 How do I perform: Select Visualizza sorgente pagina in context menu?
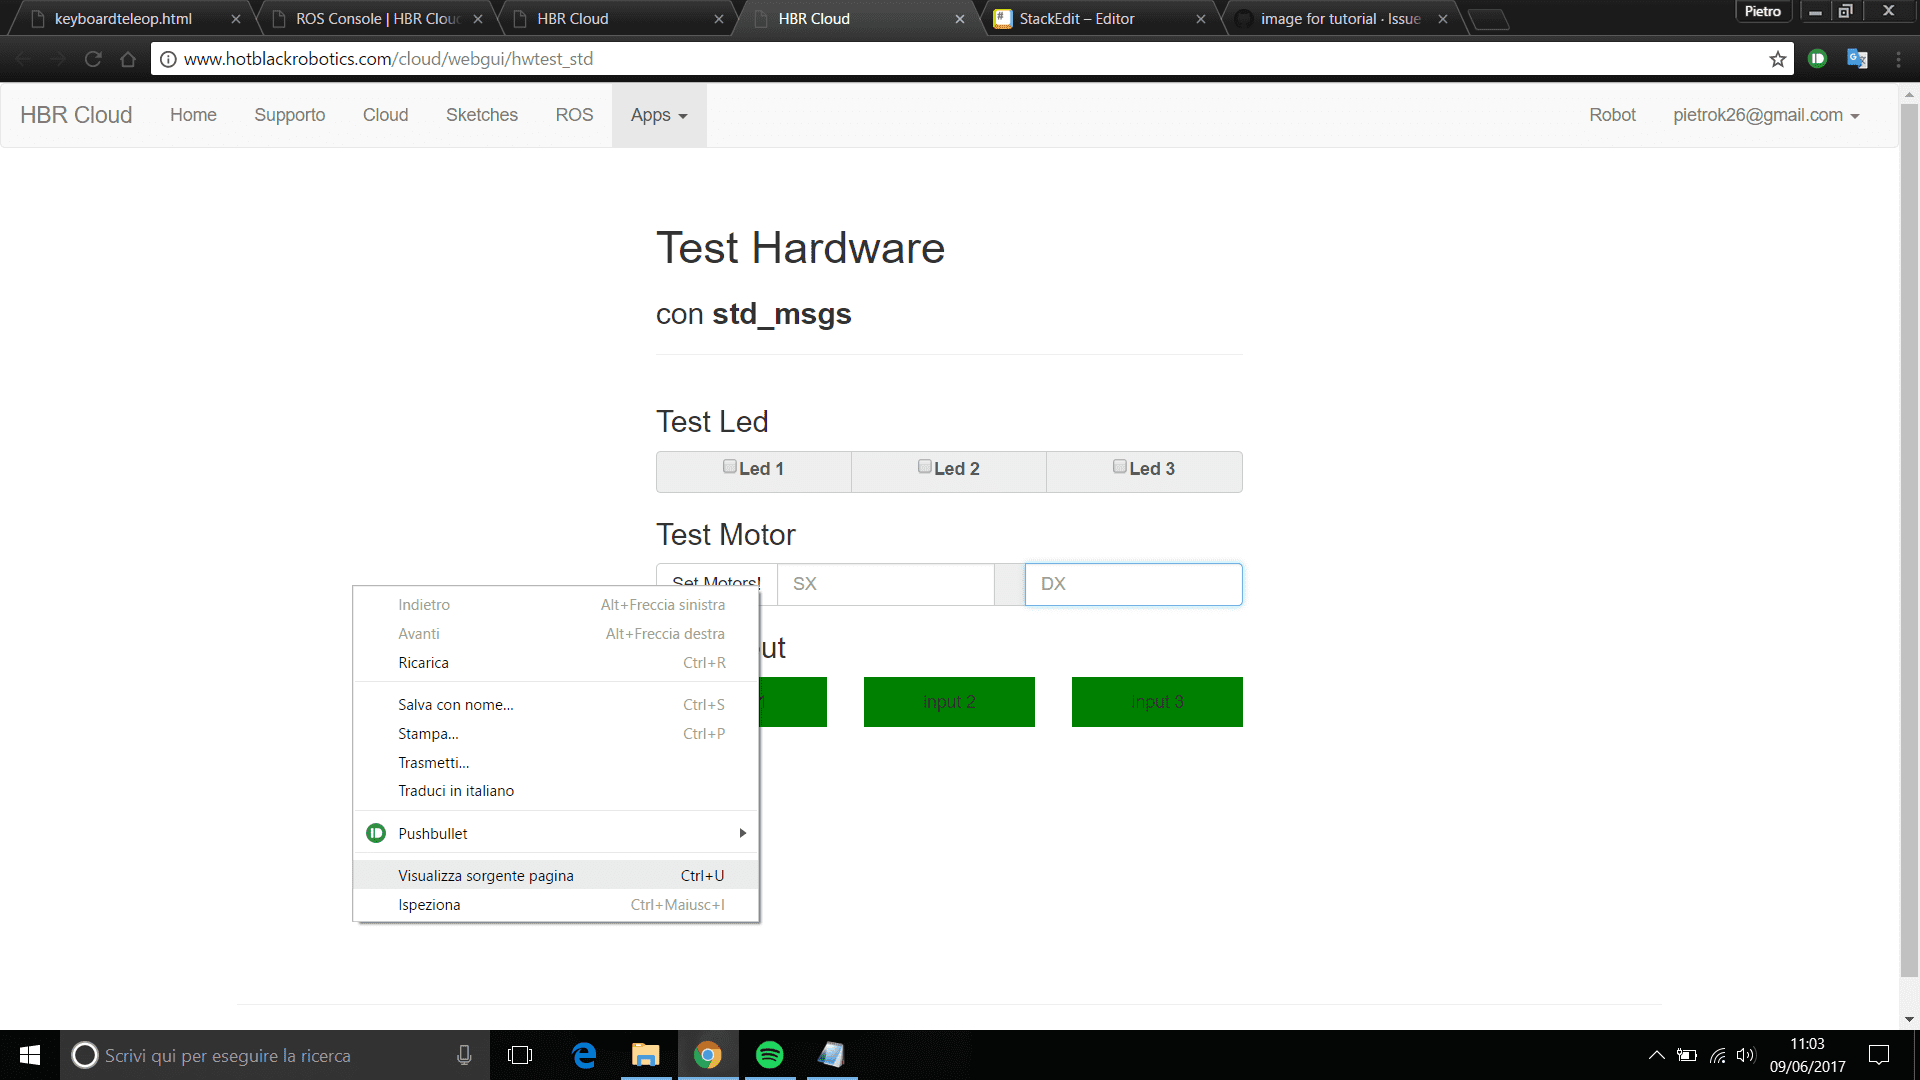(x=486, y=876)
